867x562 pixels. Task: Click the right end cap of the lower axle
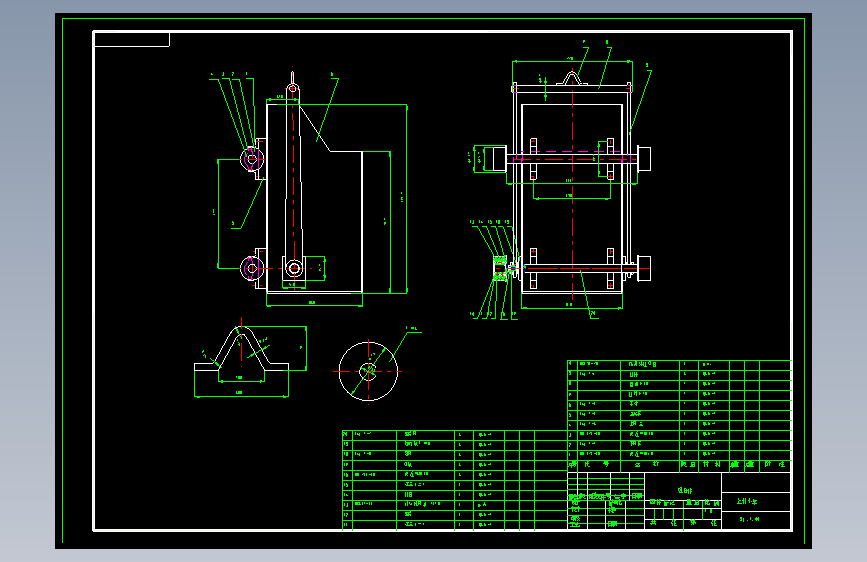[x=644, y=268]
